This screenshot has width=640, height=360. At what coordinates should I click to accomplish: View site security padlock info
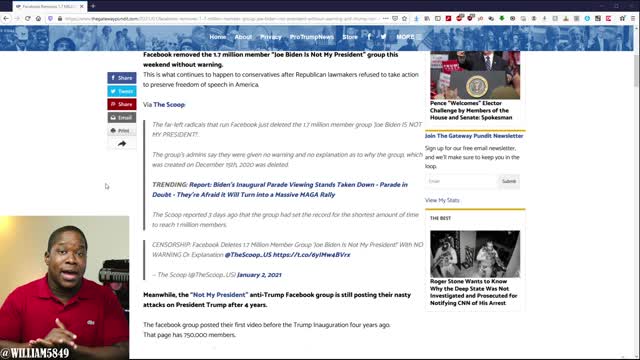[x=60, y=18]
